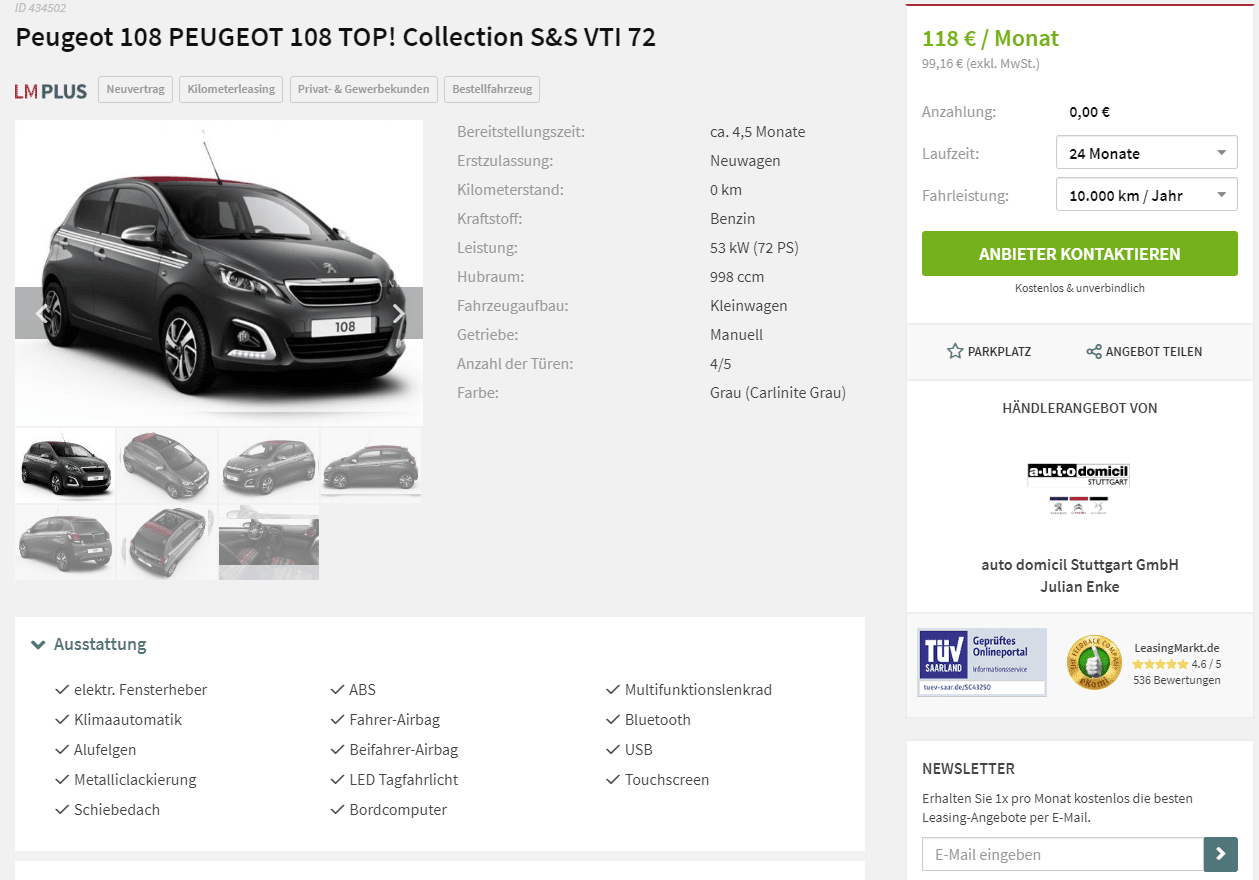Click the E-Mail eingeben newsletter field
Viewport: 1259px width, 880px height.
point(1063,854)
